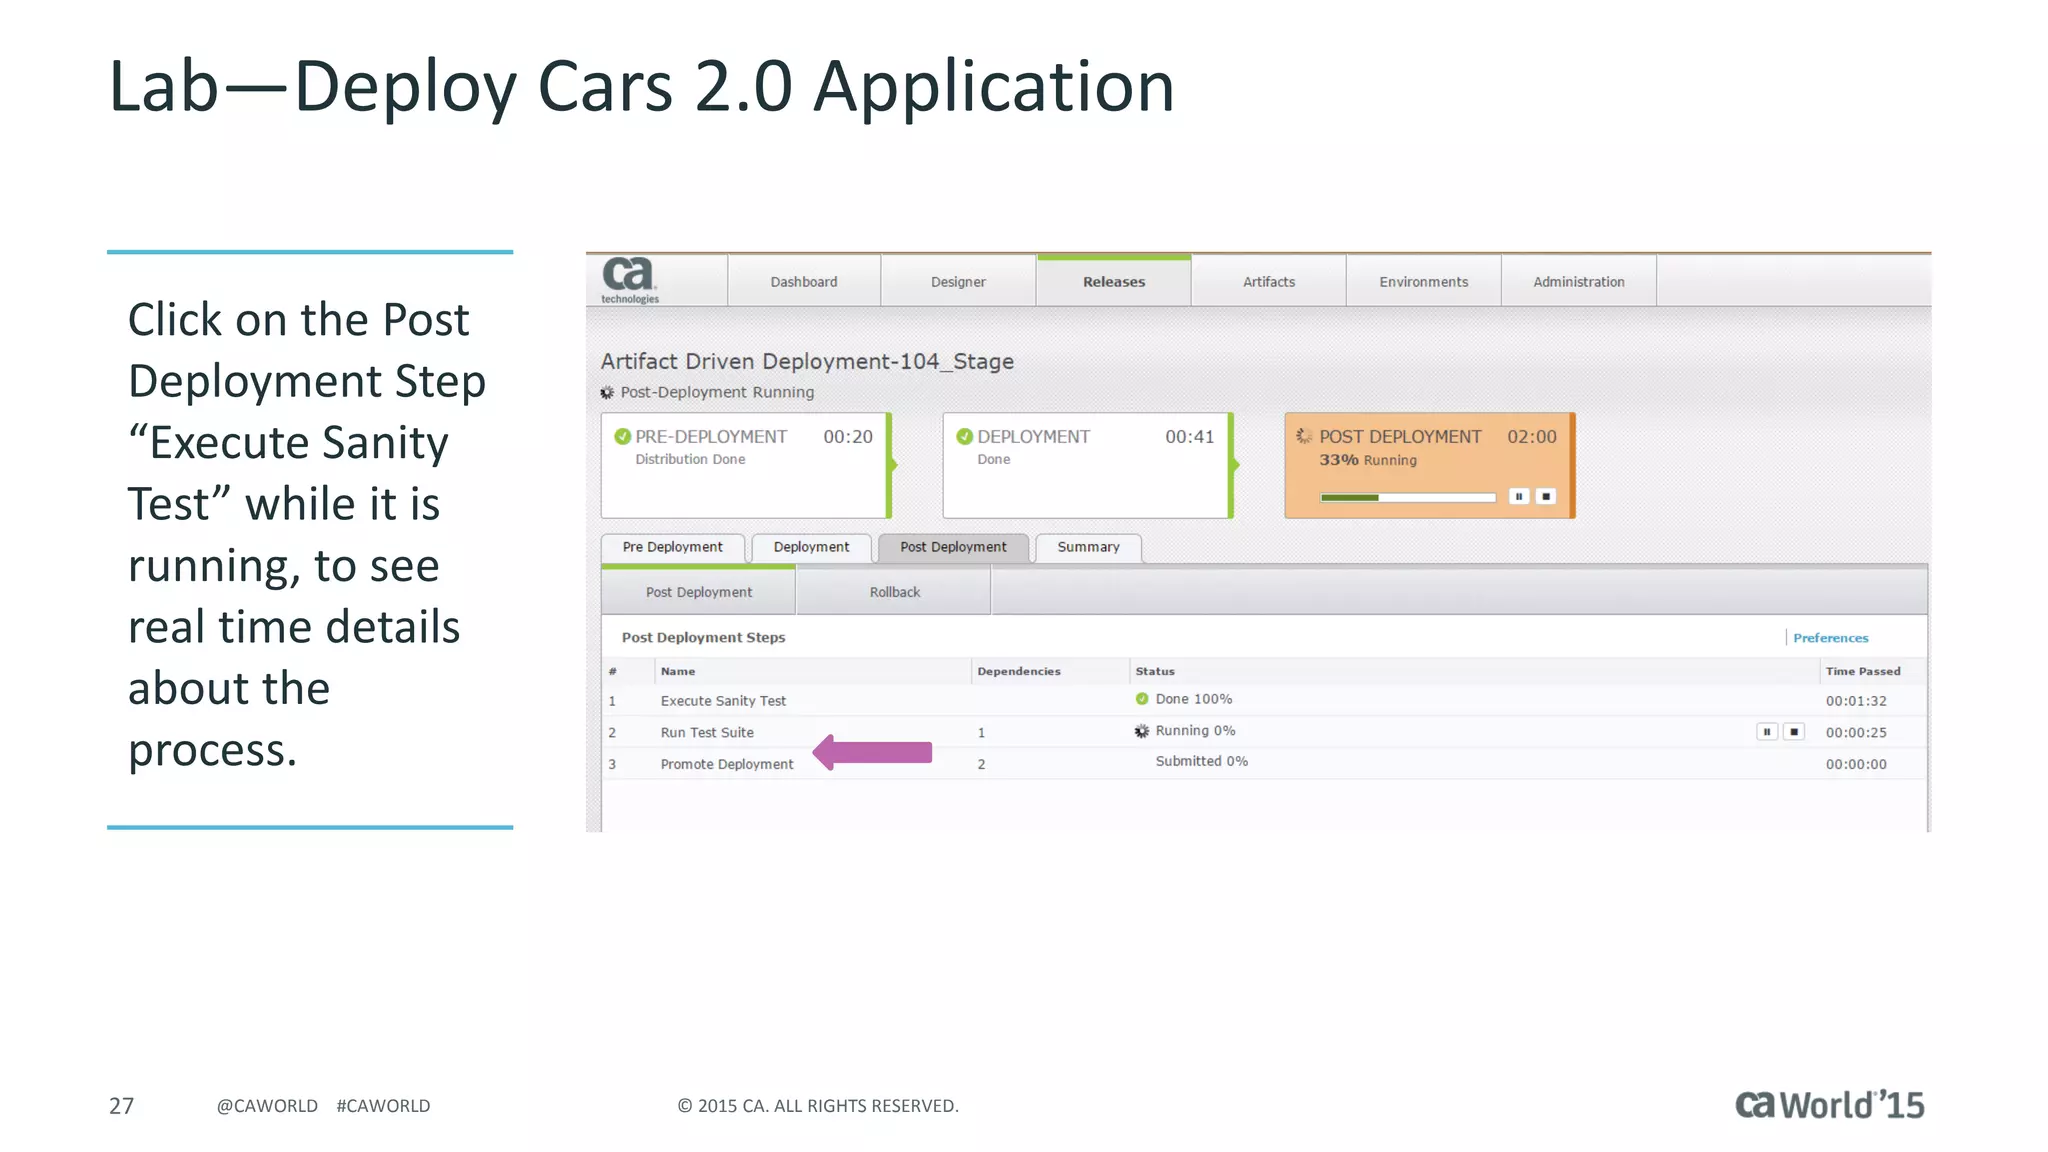Select the POST DEPLOYMENT phase card
The image size is (2048, 1152).
click(x=1430, y=465)
